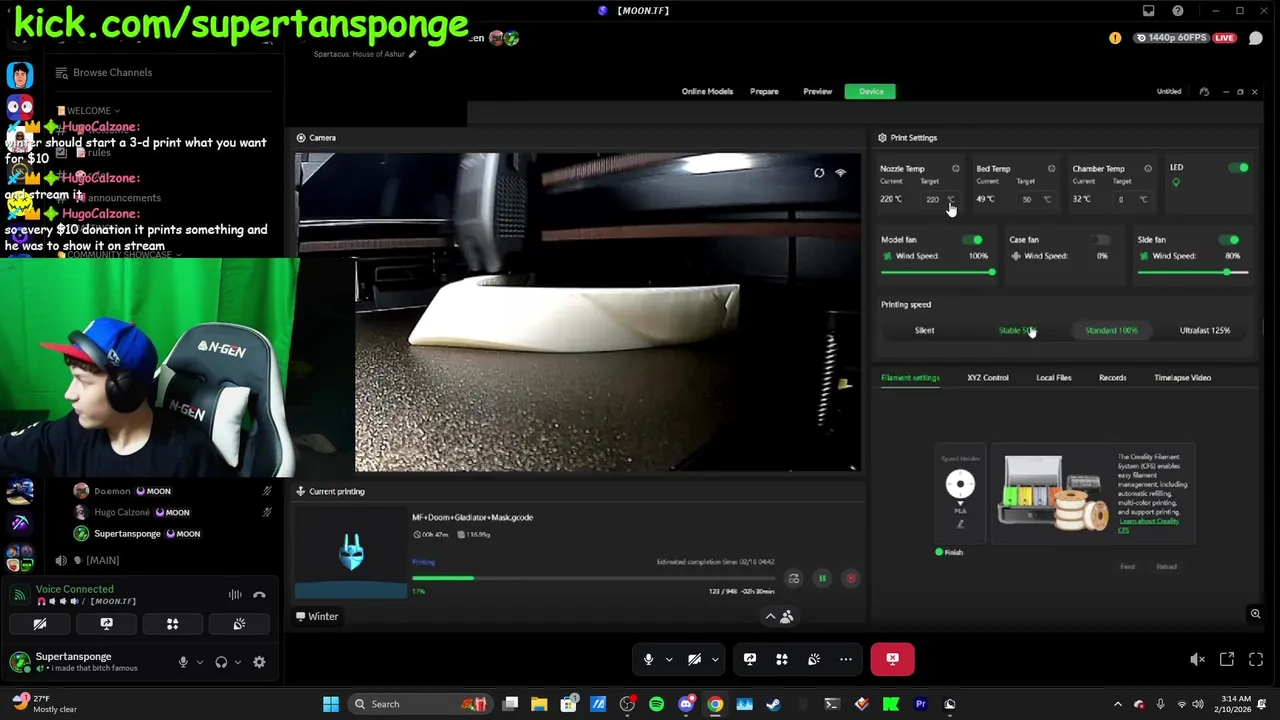This screenshot has height=720, width=1280.
Task: Click the camera Wi-Fi signal icon
Action: coord(840,173)
